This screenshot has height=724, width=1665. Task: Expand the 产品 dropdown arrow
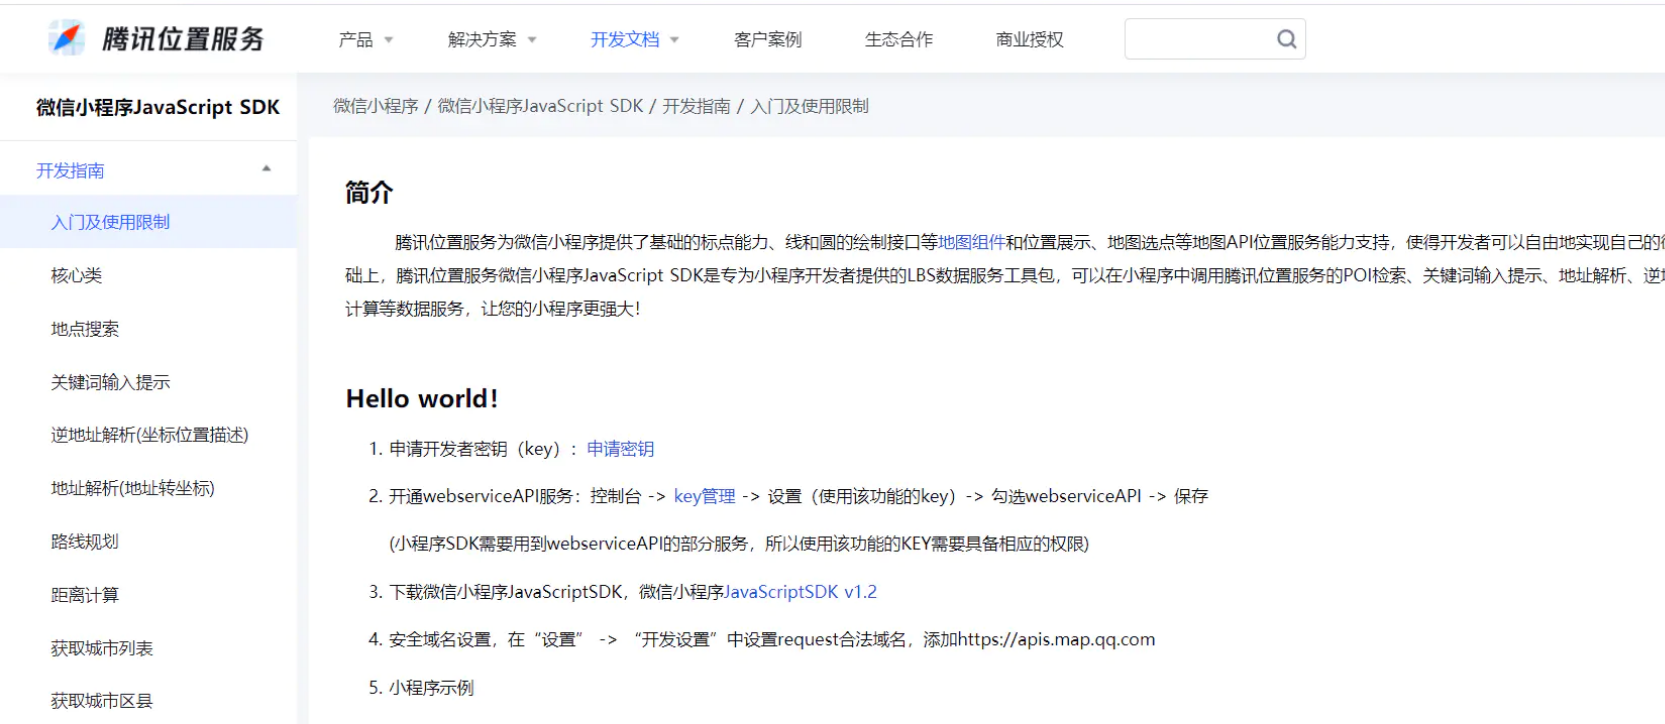(x=389, y=40)
